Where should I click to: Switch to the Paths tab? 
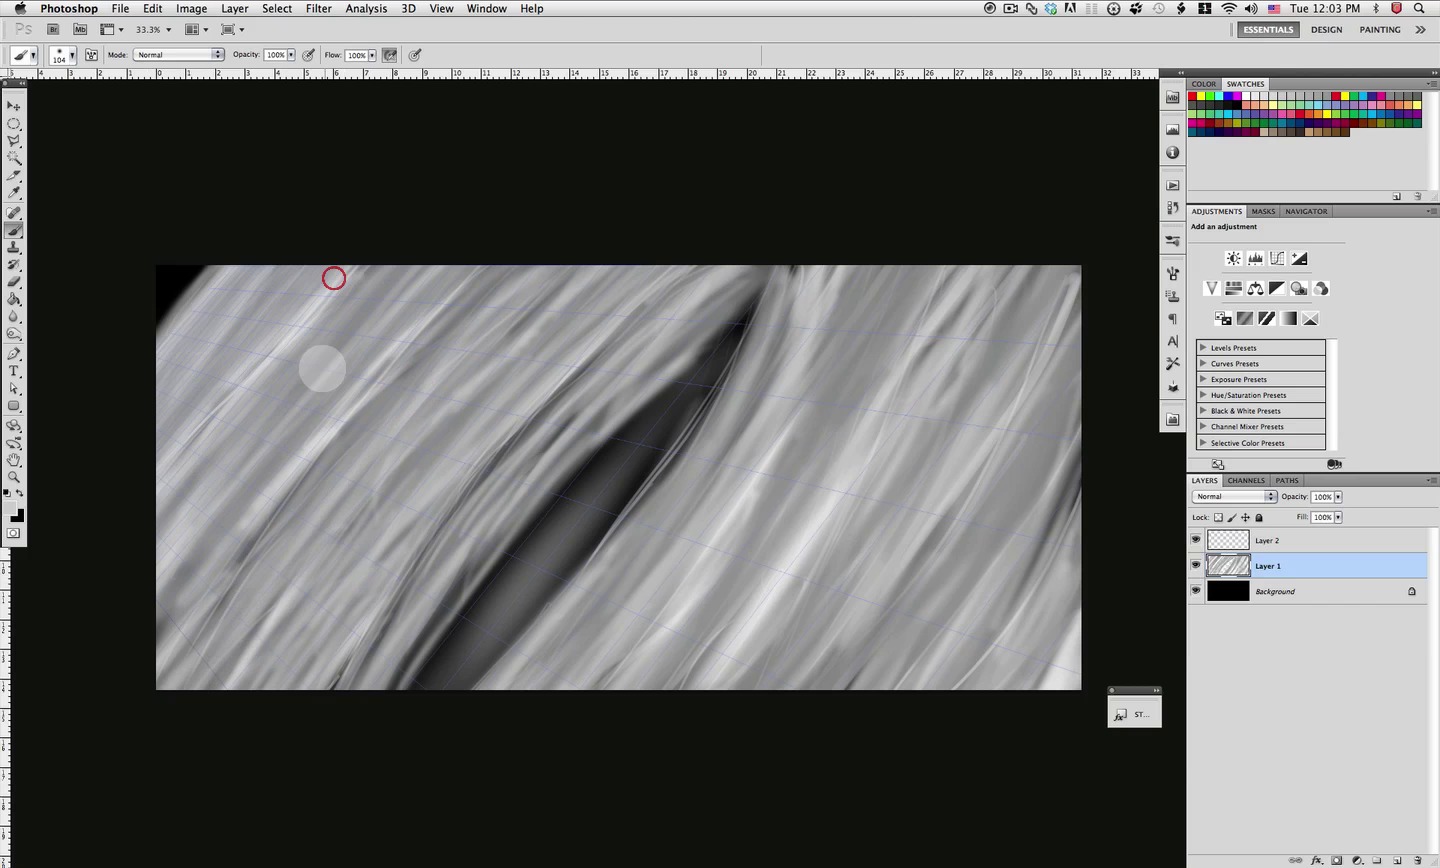(1287, 480)
